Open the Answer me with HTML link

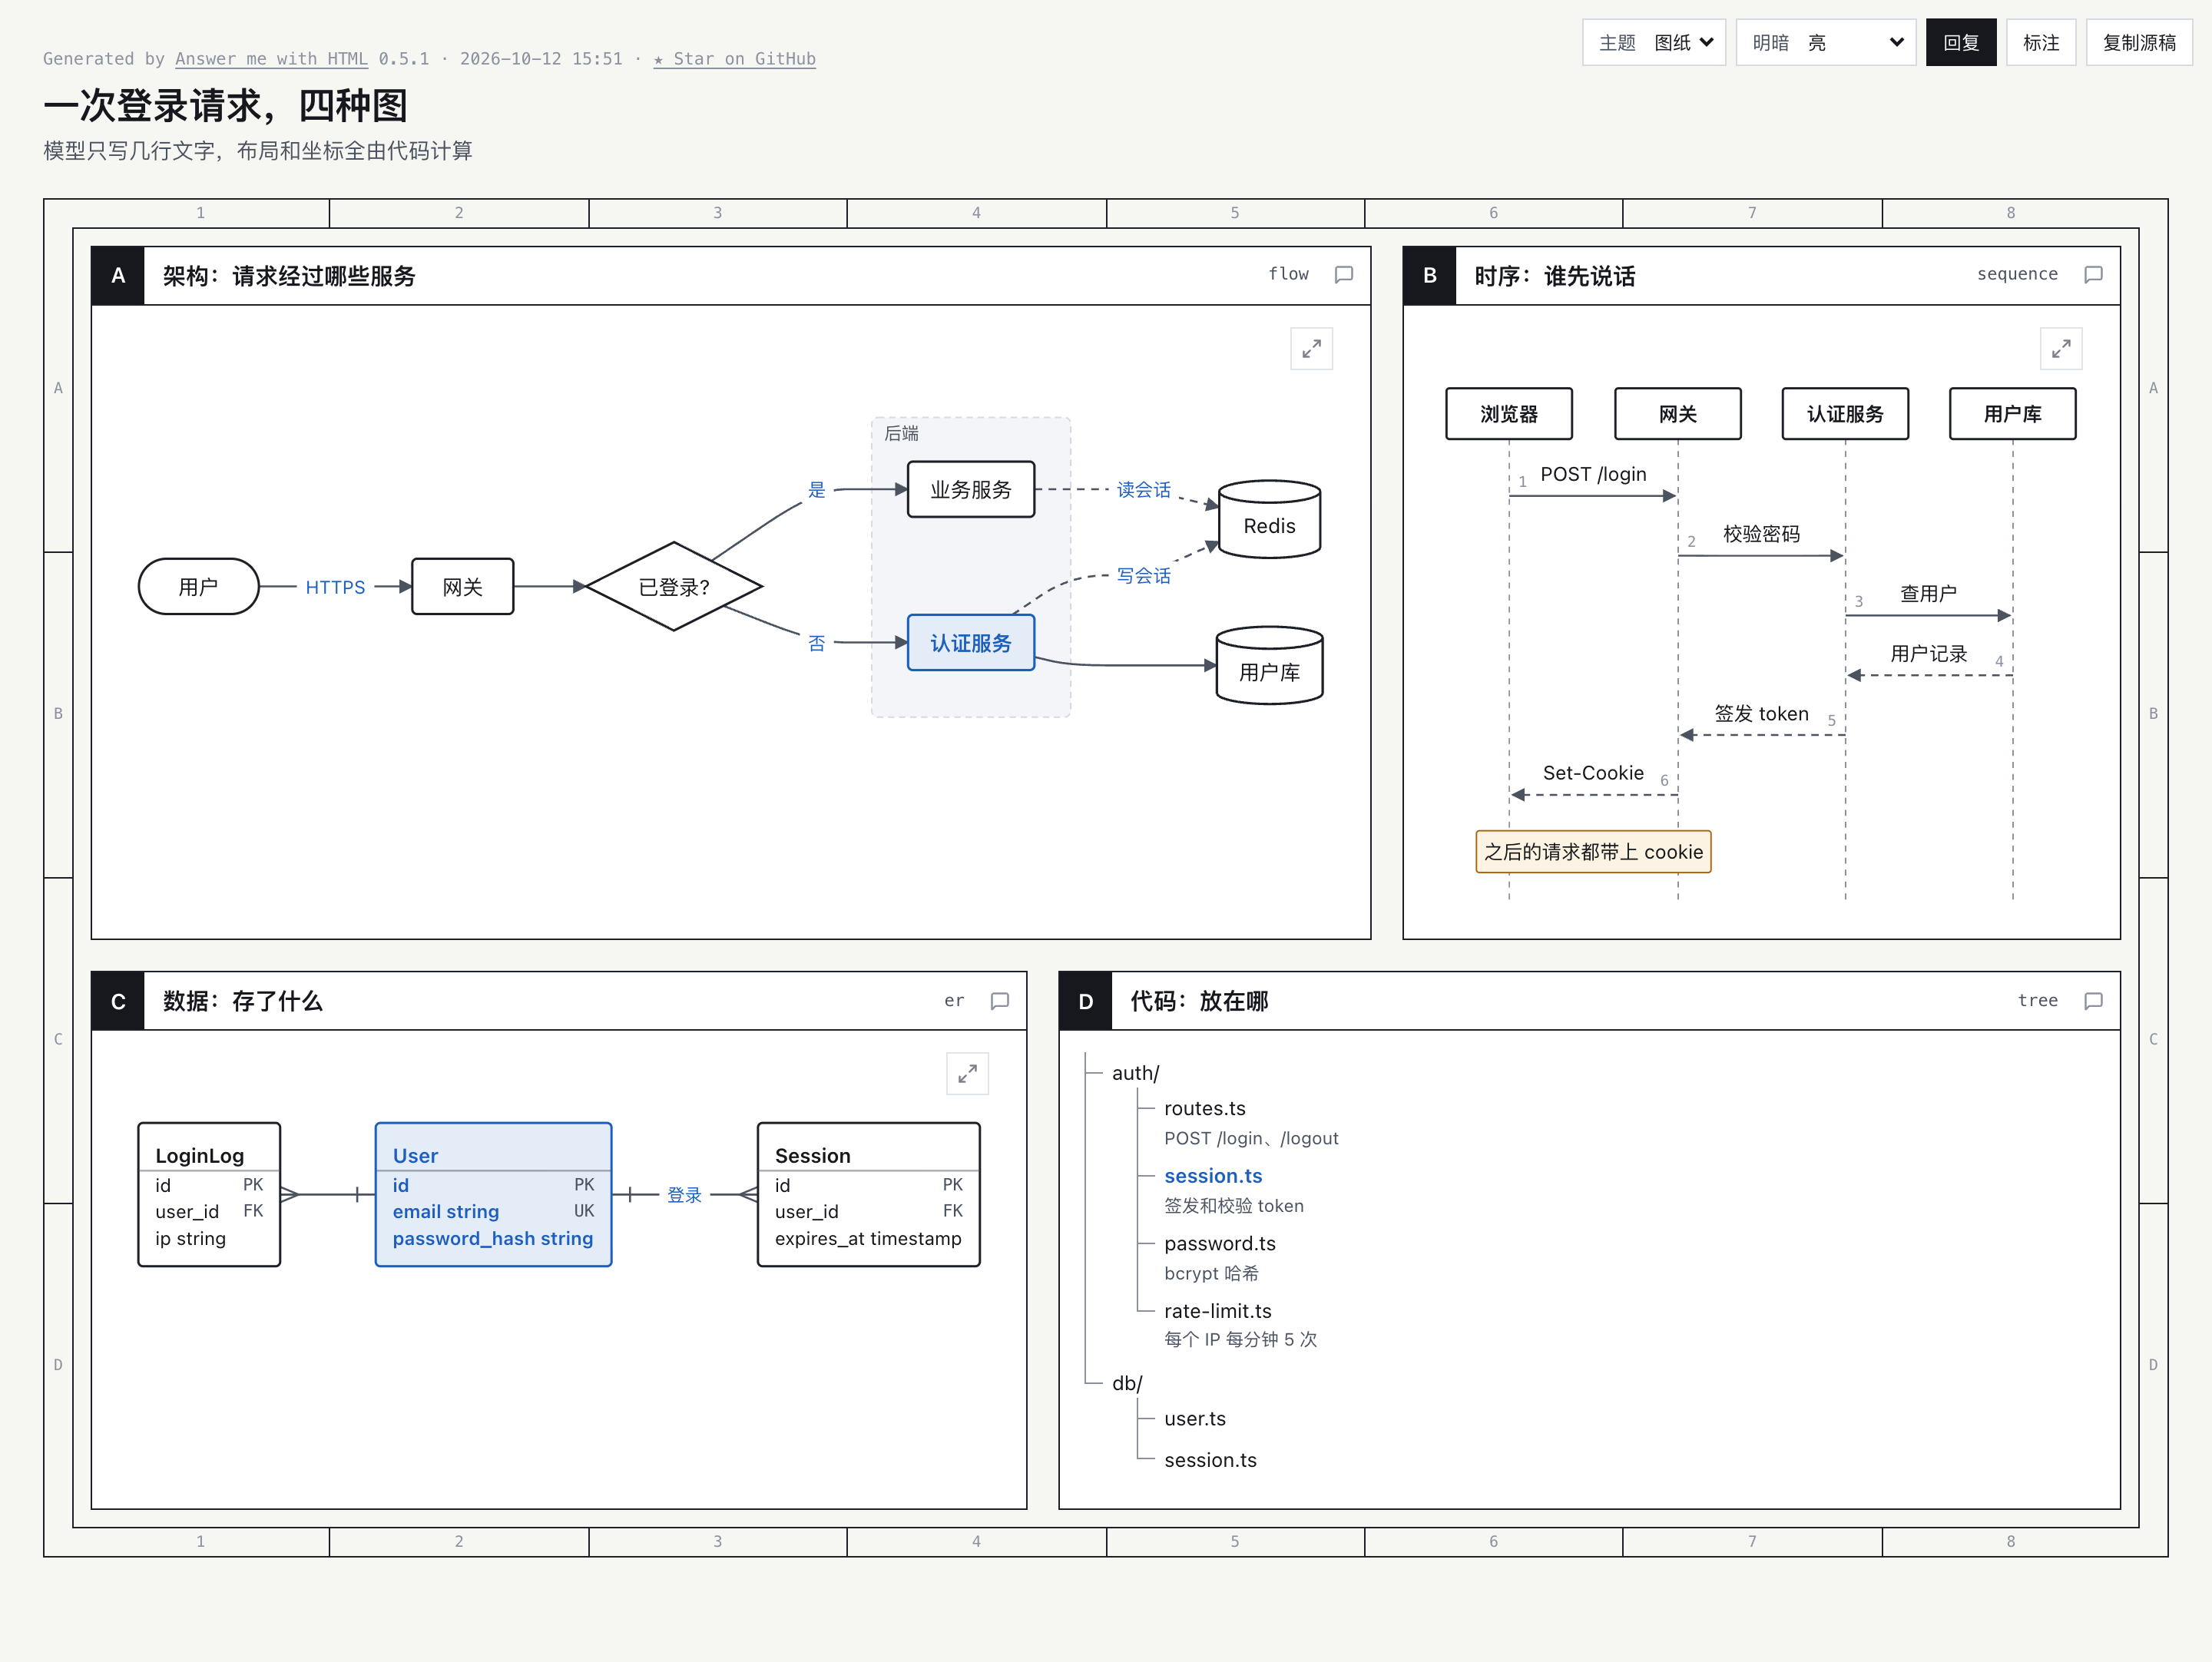pos(271,59)
